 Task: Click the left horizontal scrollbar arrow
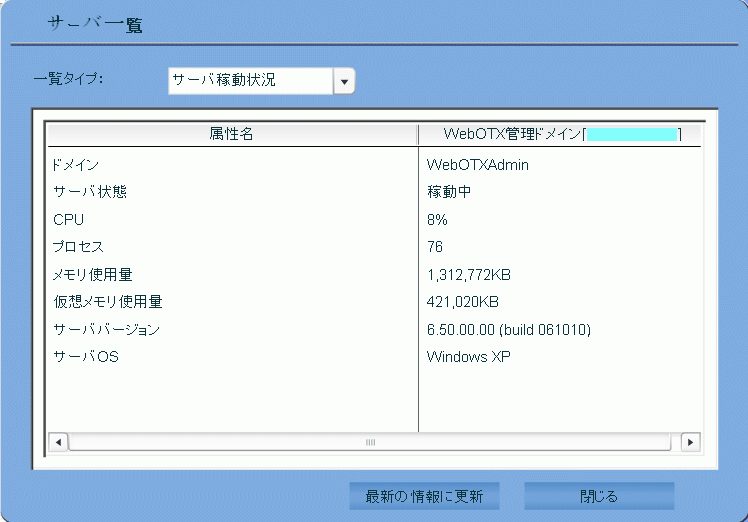click(x=58, y=441)
